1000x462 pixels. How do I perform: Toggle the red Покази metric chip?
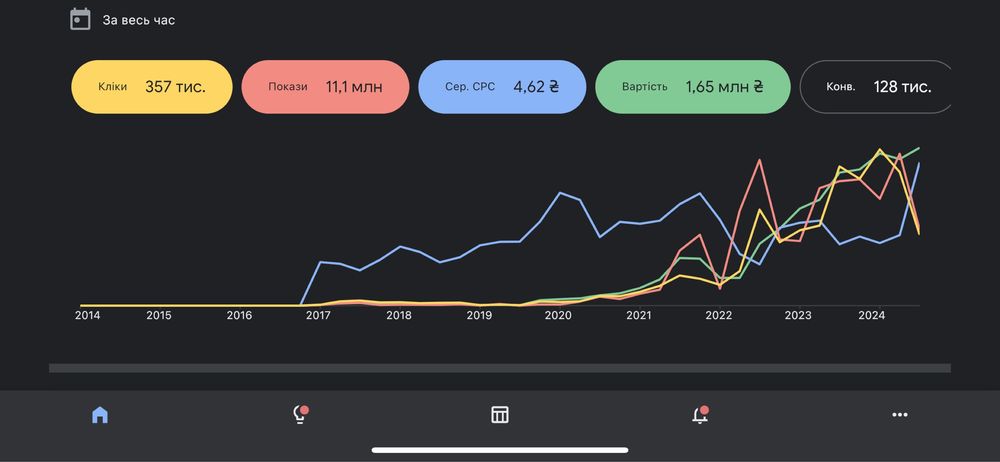pos(325,87)
